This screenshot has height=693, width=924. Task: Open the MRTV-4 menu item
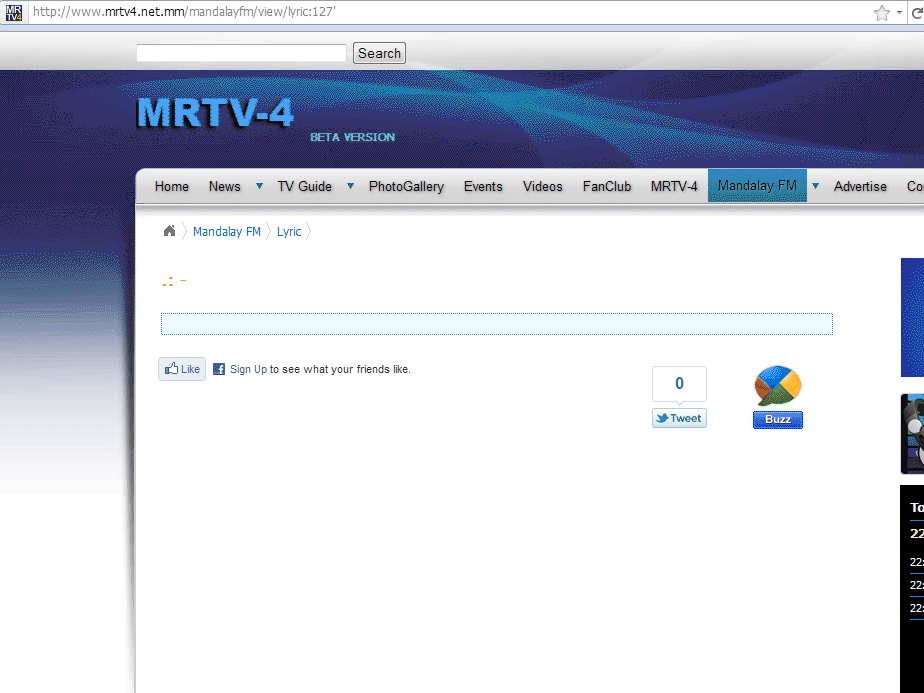coord(674,186)
